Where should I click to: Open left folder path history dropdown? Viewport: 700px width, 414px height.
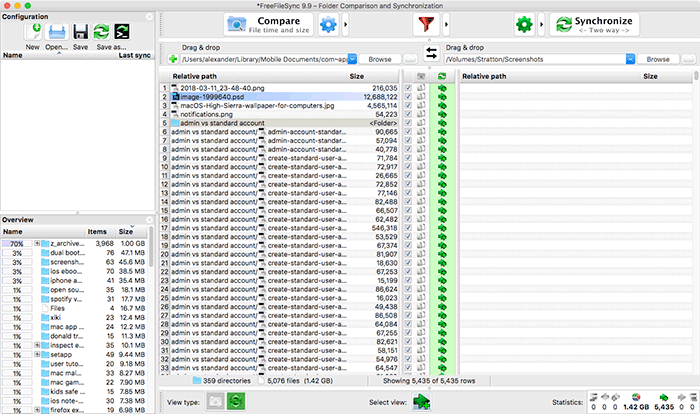(352, 59)
